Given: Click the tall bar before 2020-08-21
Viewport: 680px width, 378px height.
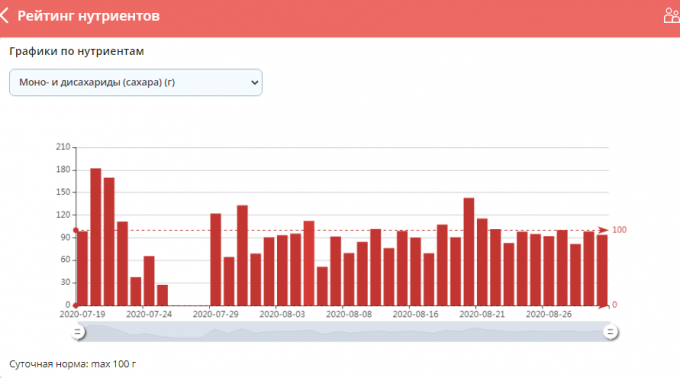Looking at the screenshot, I should (469, 251).
